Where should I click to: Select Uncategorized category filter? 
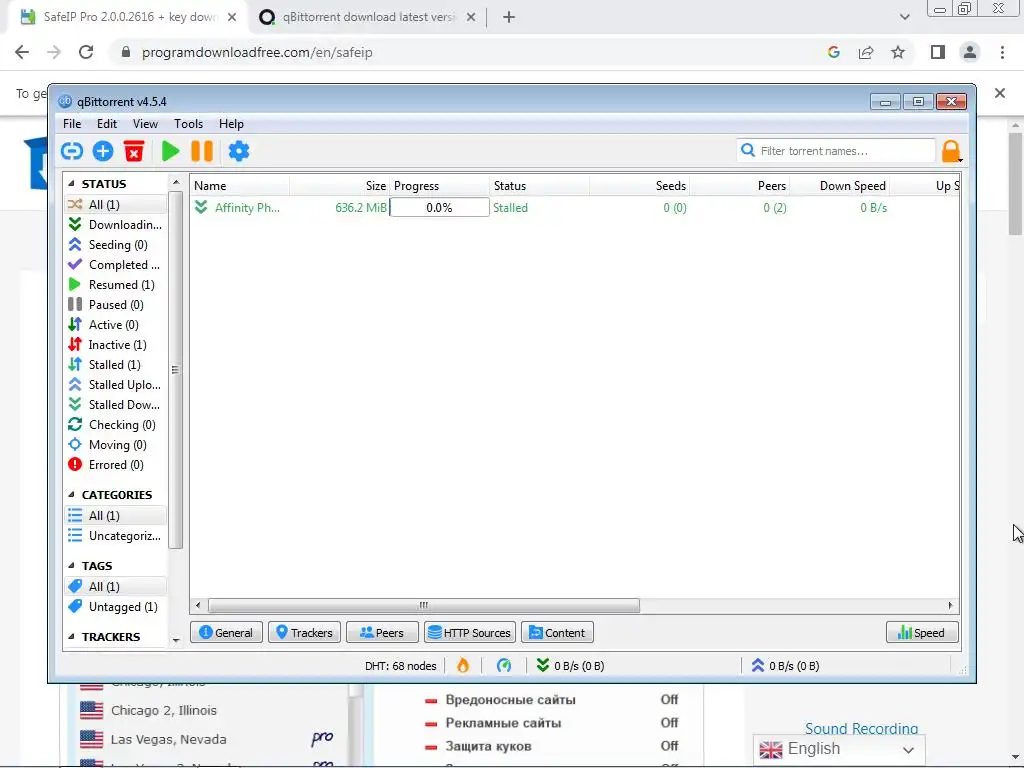pyautogui.click(x=116, y=536)
